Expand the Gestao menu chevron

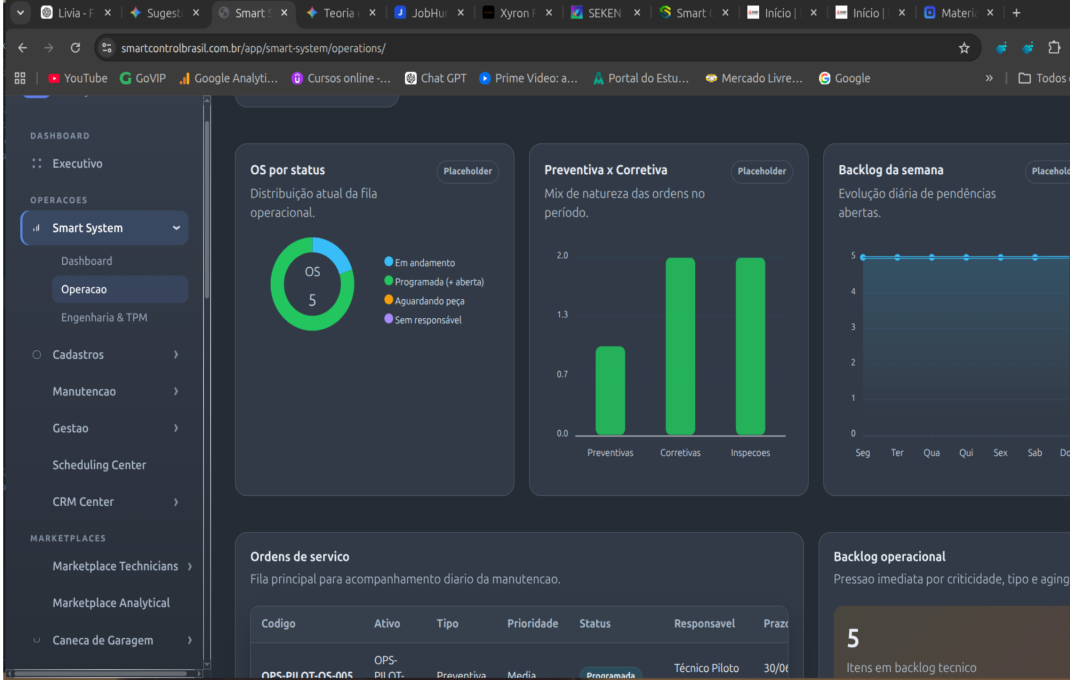pyautogui.click(x=176, y=428)
